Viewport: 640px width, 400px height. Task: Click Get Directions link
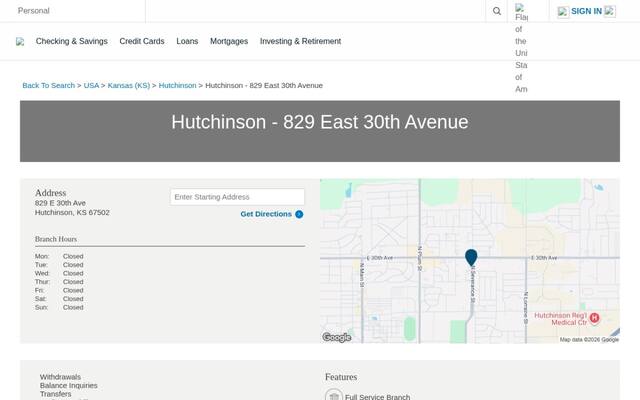pyautogui.click(x=266, y=214)
